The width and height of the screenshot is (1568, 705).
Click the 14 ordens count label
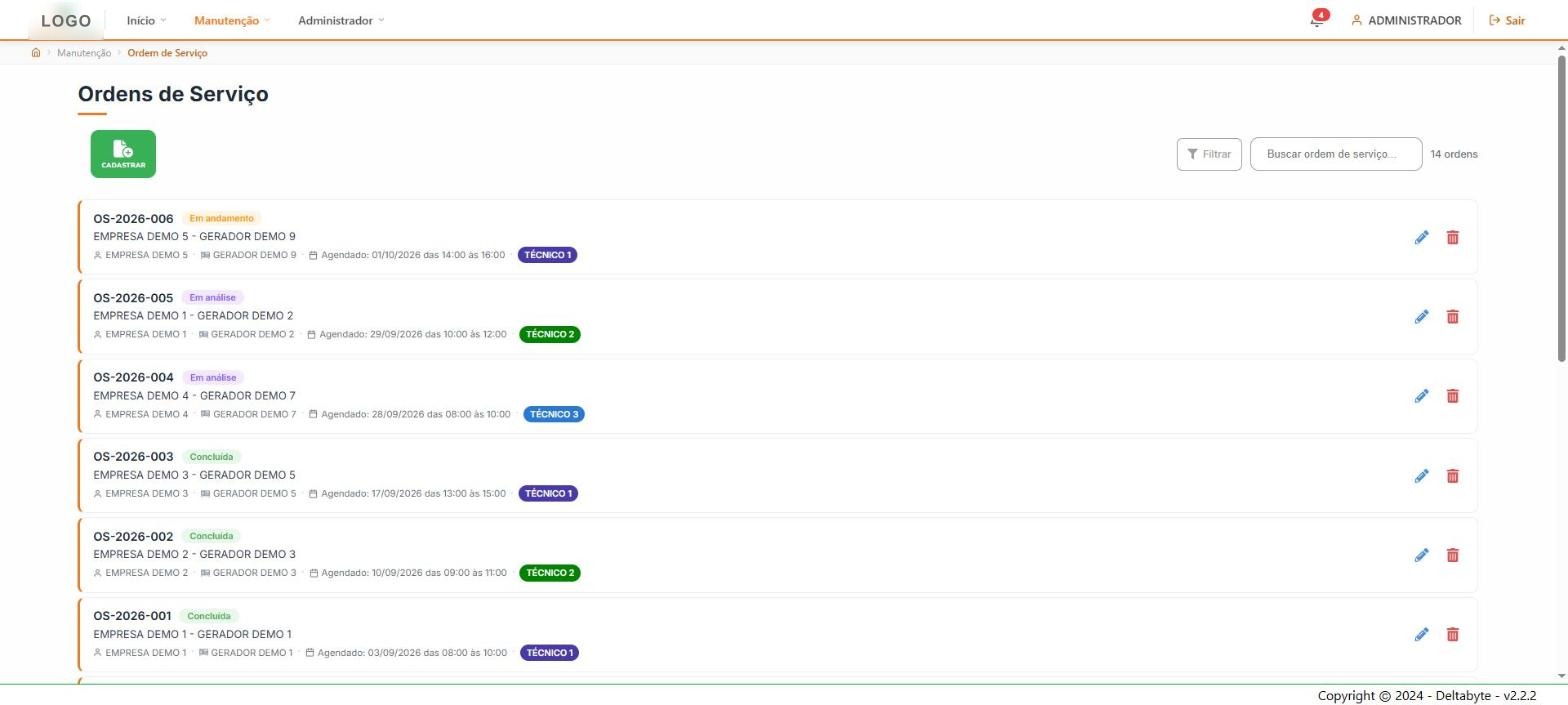(x=1454, y=154)
